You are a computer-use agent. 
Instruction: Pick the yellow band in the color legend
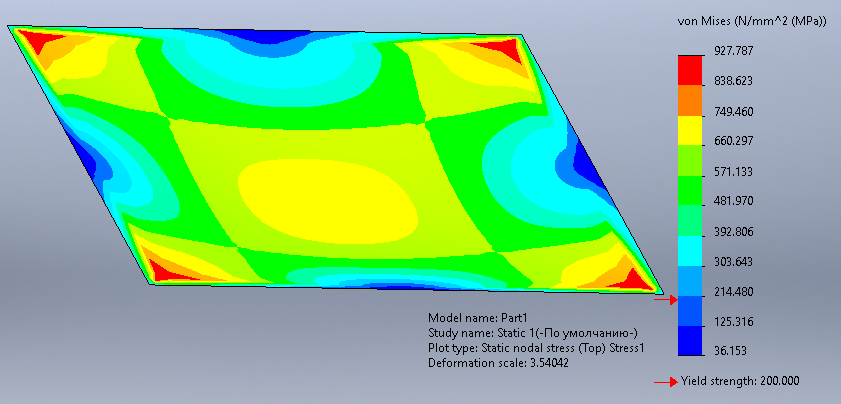point(690,129)
